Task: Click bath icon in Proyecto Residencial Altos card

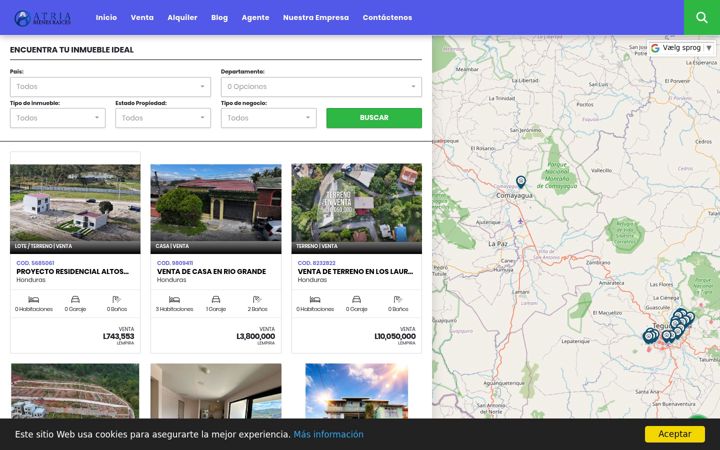Action: click(x=117, y=299)
